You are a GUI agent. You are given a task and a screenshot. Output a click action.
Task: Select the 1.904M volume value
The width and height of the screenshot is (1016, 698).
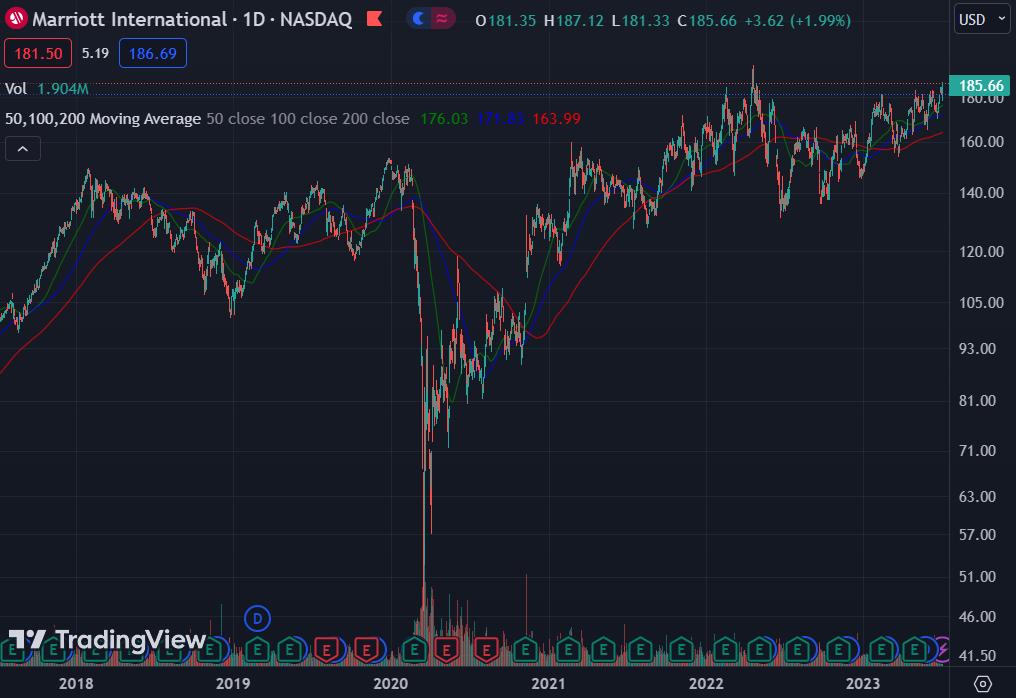pos(63,89)
